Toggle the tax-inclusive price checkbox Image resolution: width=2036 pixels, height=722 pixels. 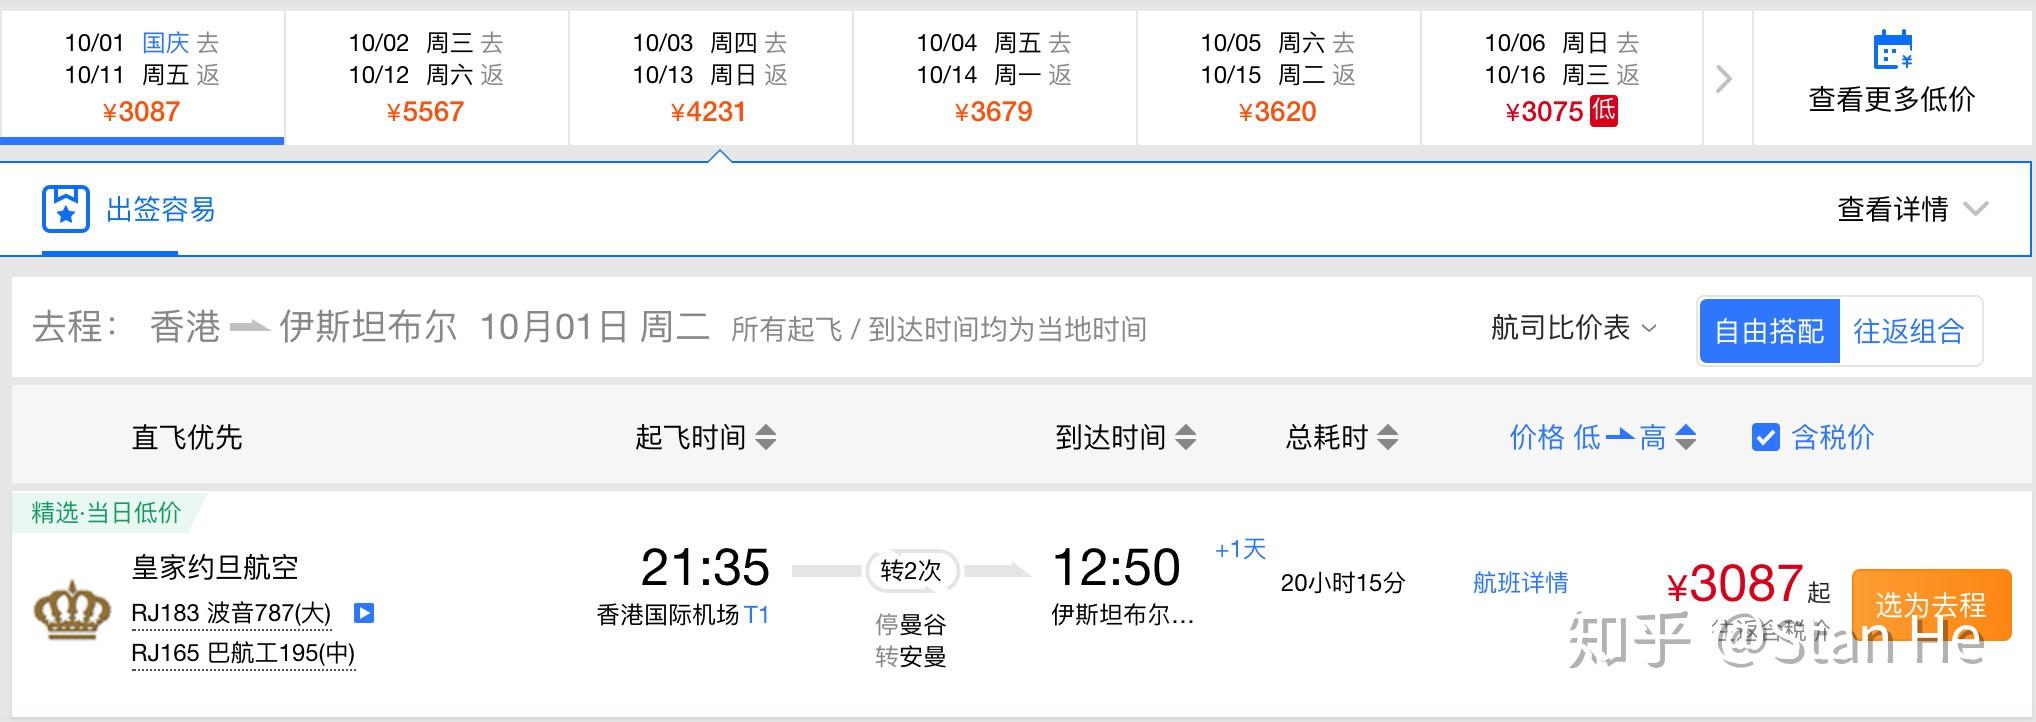1765,437
